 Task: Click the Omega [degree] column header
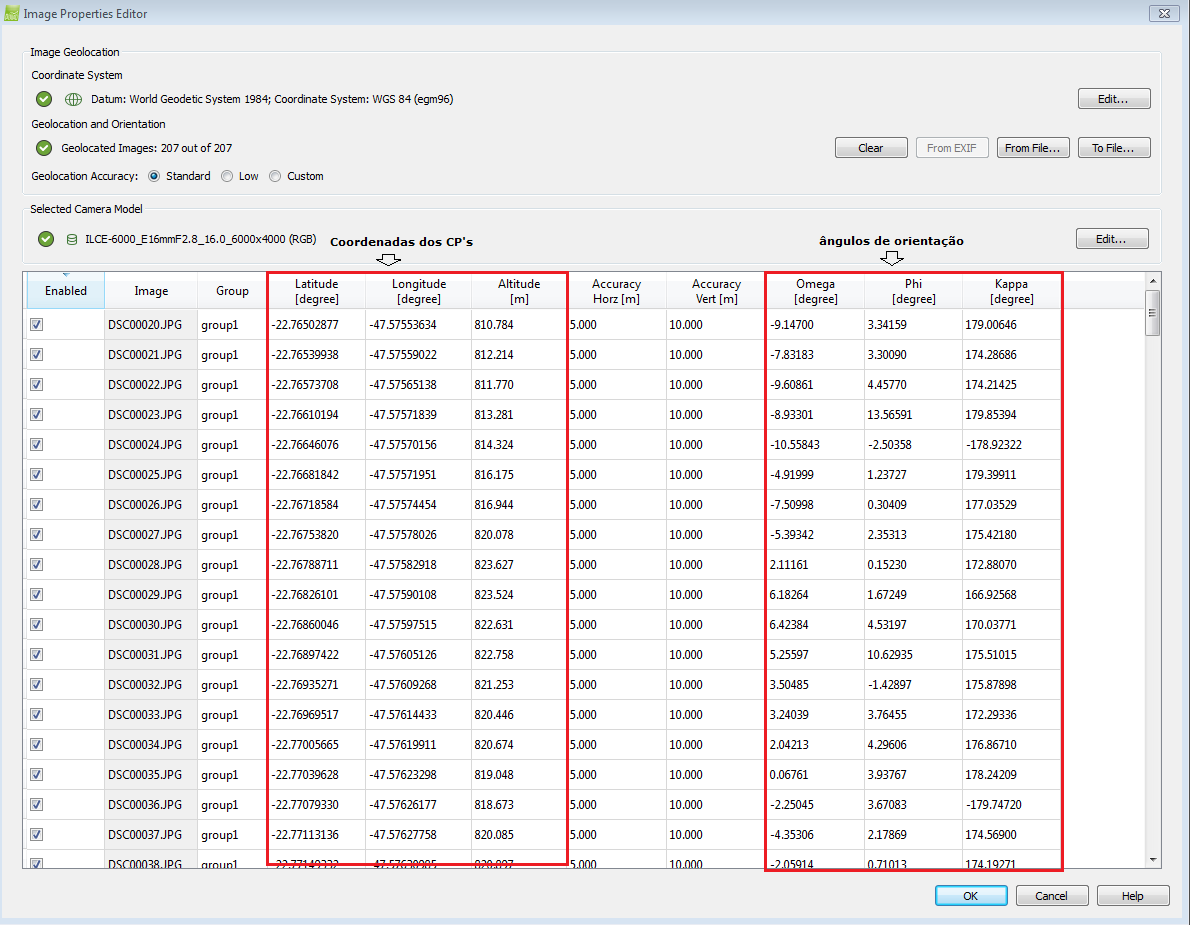coord(816,291)
